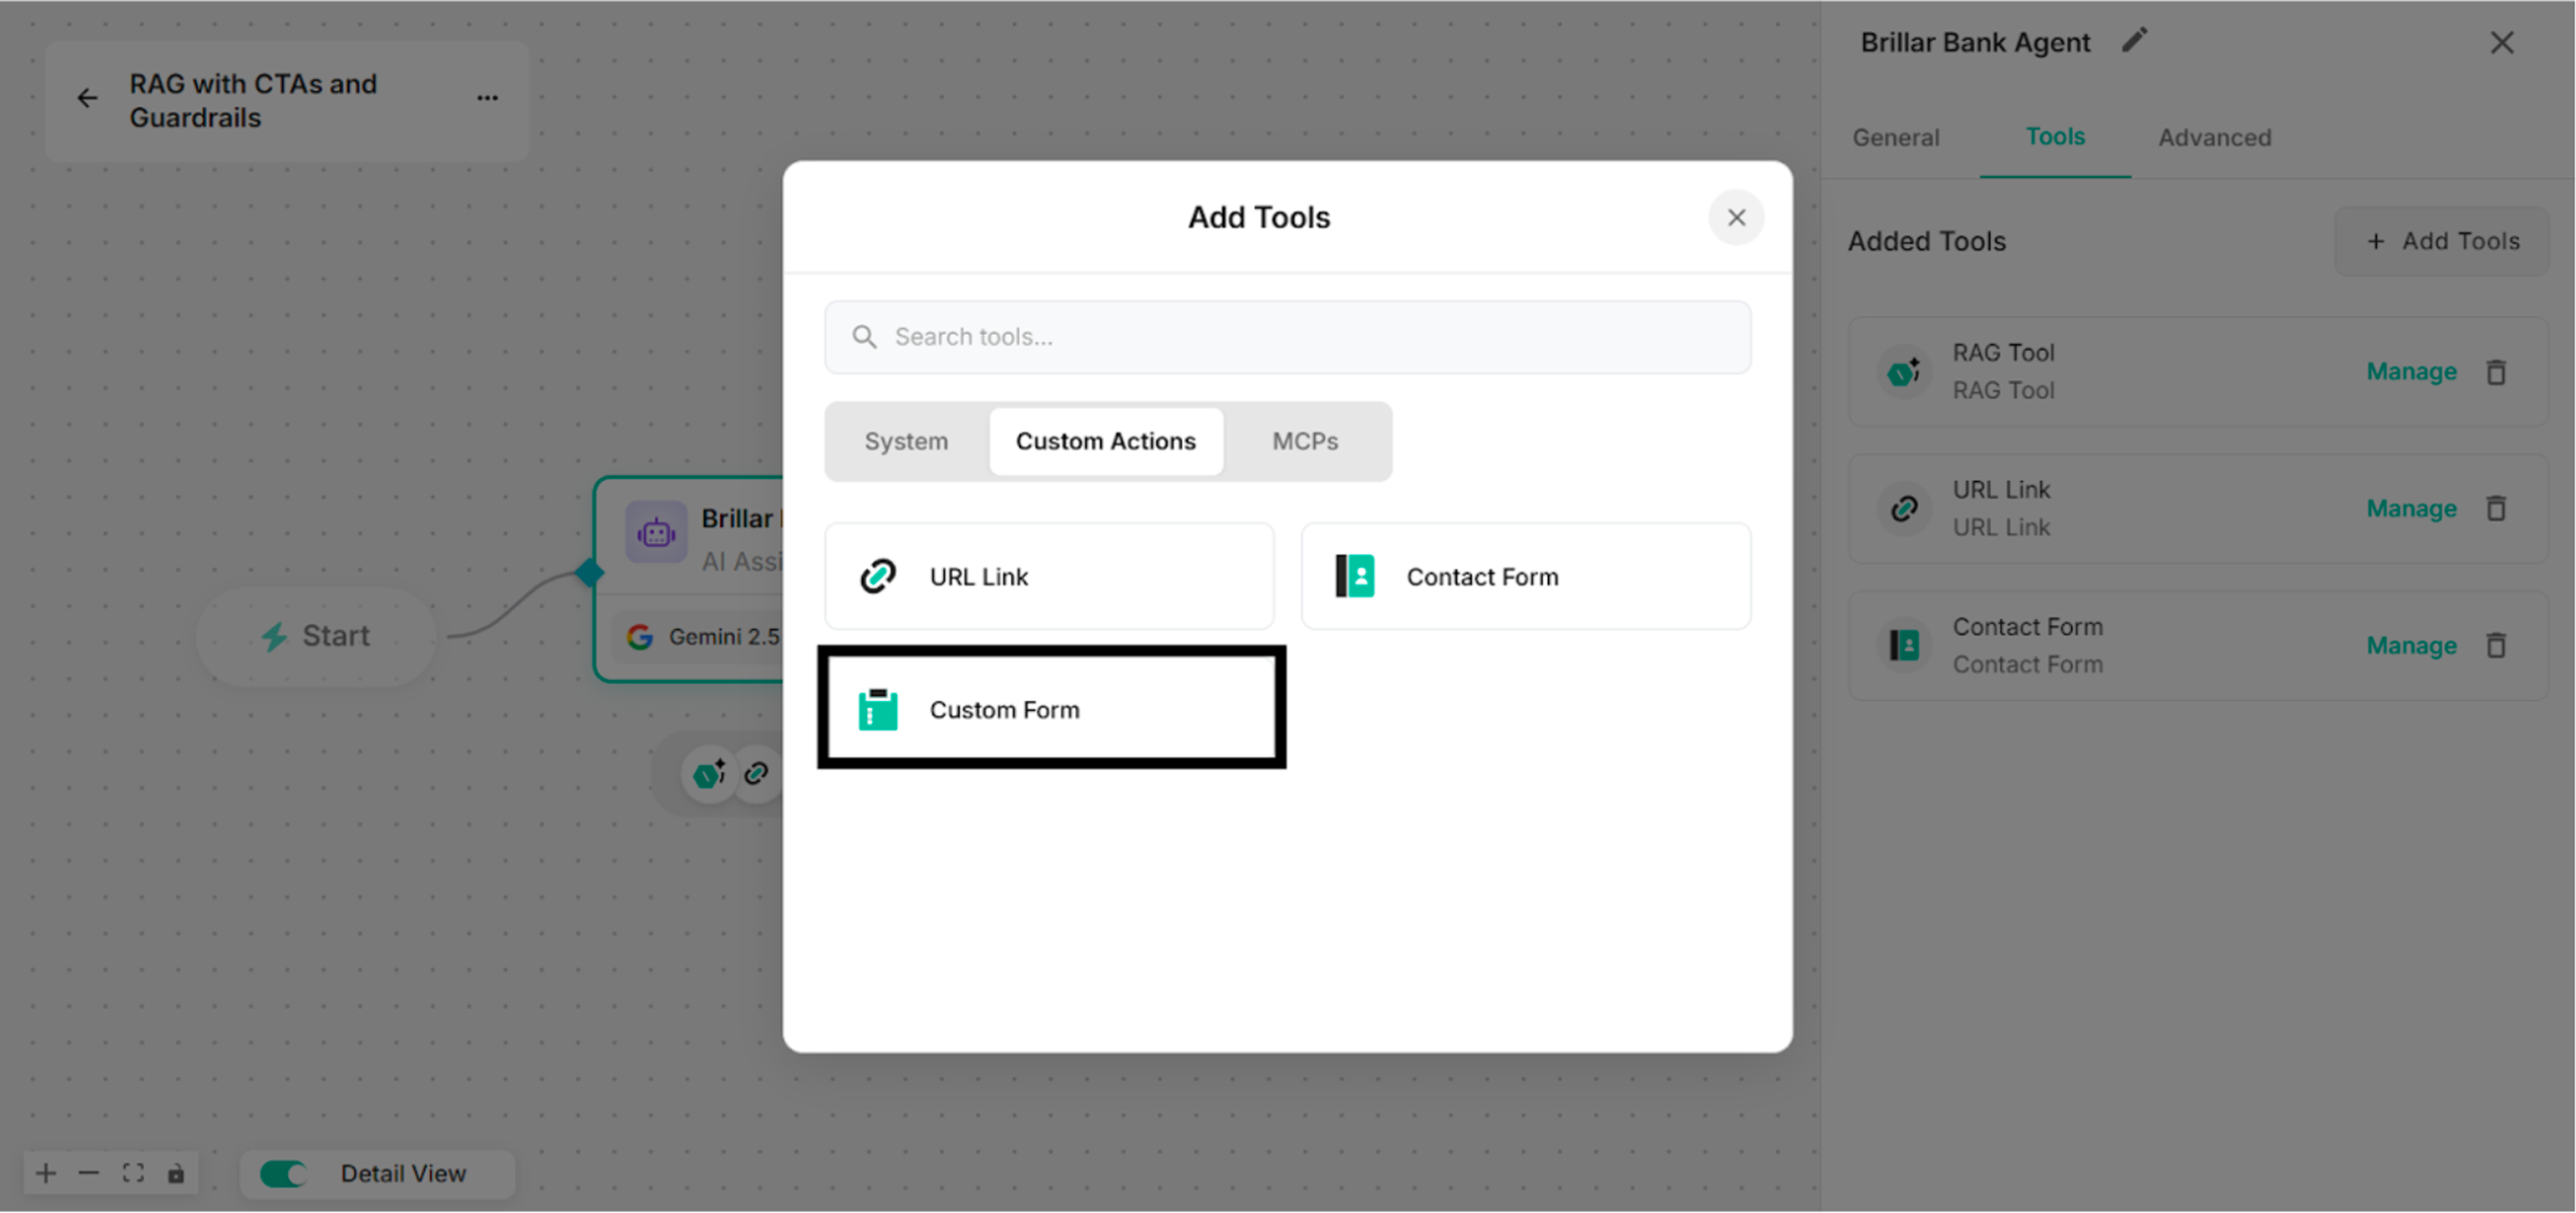Delete the RAG Tool using its trash icon
Screen dimensions: 2576x1213
tap(2497, 371)
